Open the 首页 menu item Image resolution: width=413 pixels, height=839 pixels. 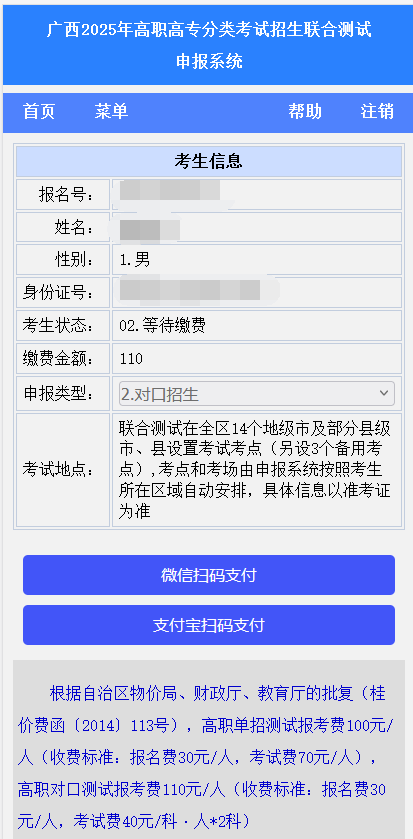point(39,111)
